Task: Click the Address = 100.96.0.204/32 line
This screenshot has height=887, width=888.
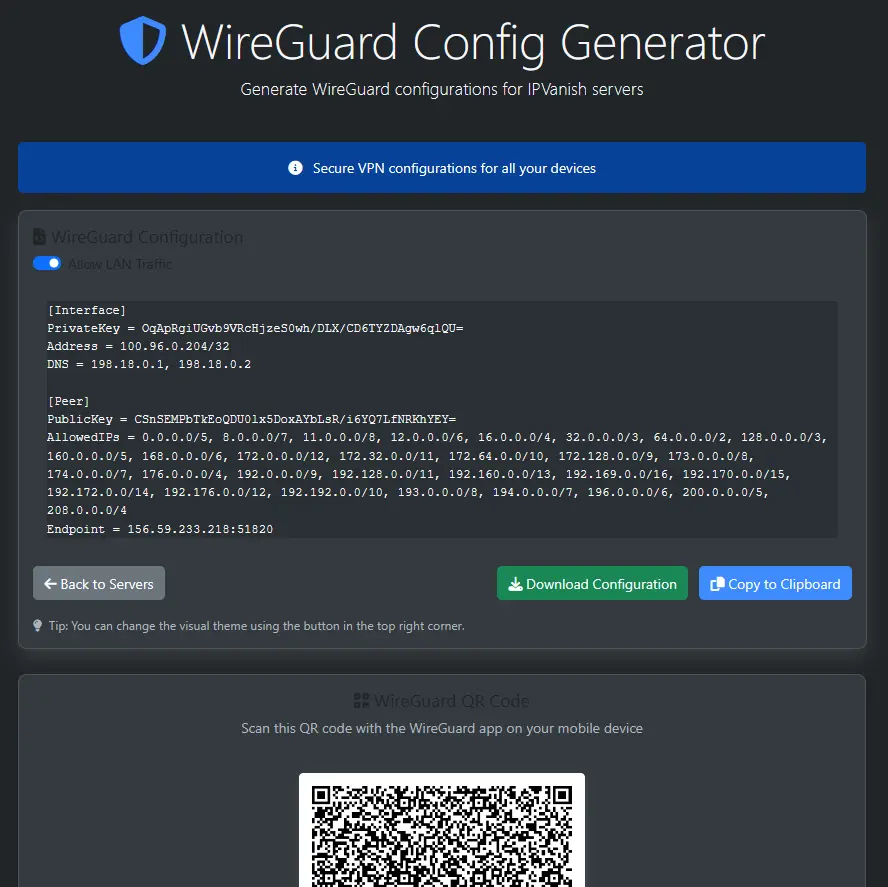Action: click(138, 346)
